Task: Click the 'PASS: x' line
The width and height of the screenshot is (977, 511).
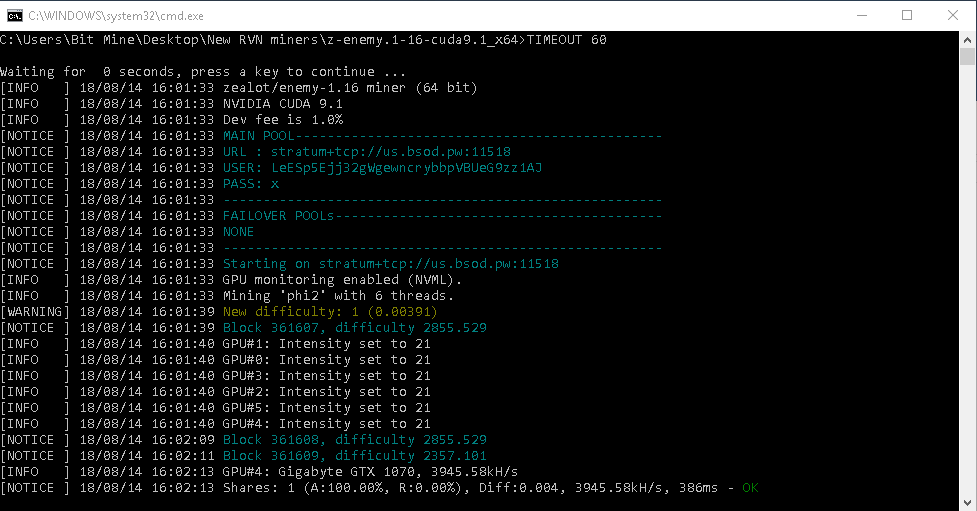Action: [x=251, y=184]
